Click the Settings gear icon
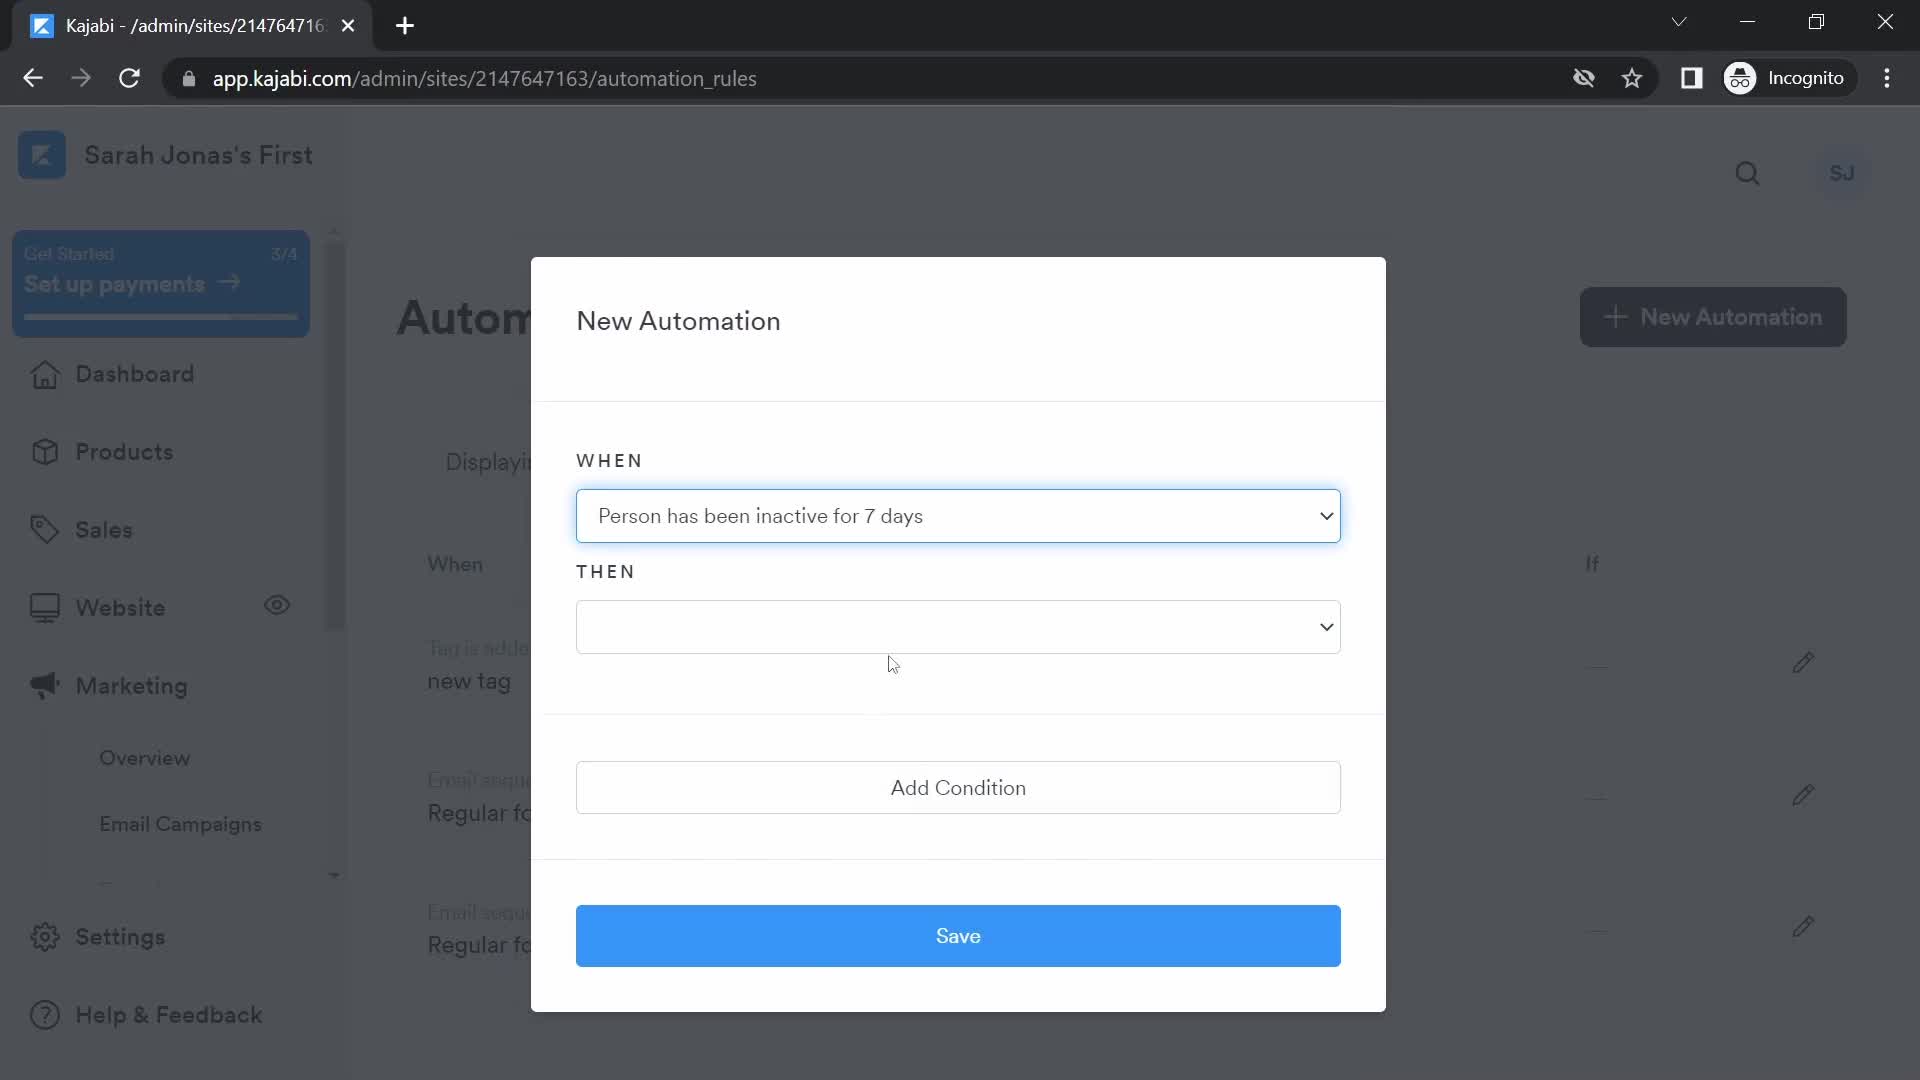The width and height of the screenshot is (1920, 1080). coord(44,937)
